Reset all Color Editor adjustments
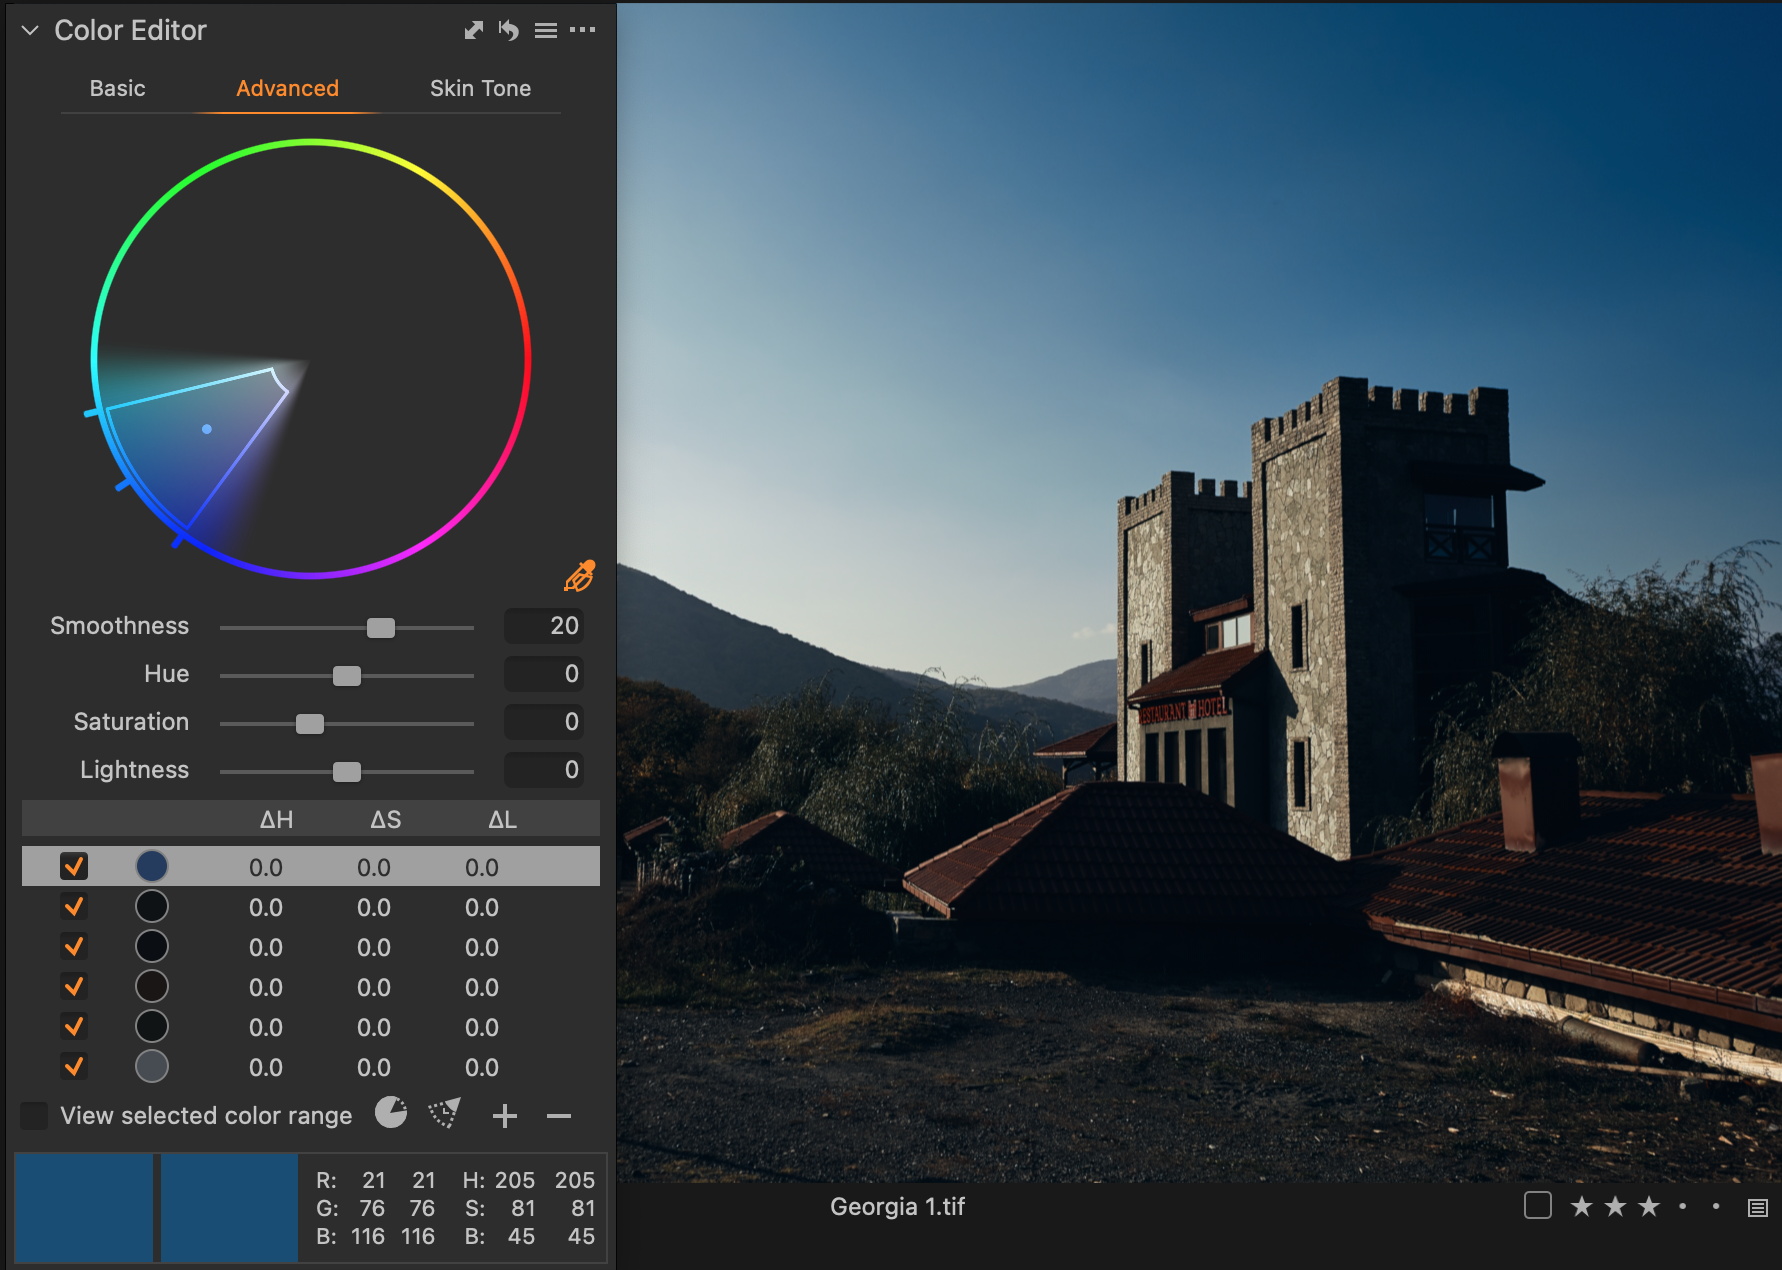The height and width of the screenshot is (1270, 1782). [x=508, y=30]
